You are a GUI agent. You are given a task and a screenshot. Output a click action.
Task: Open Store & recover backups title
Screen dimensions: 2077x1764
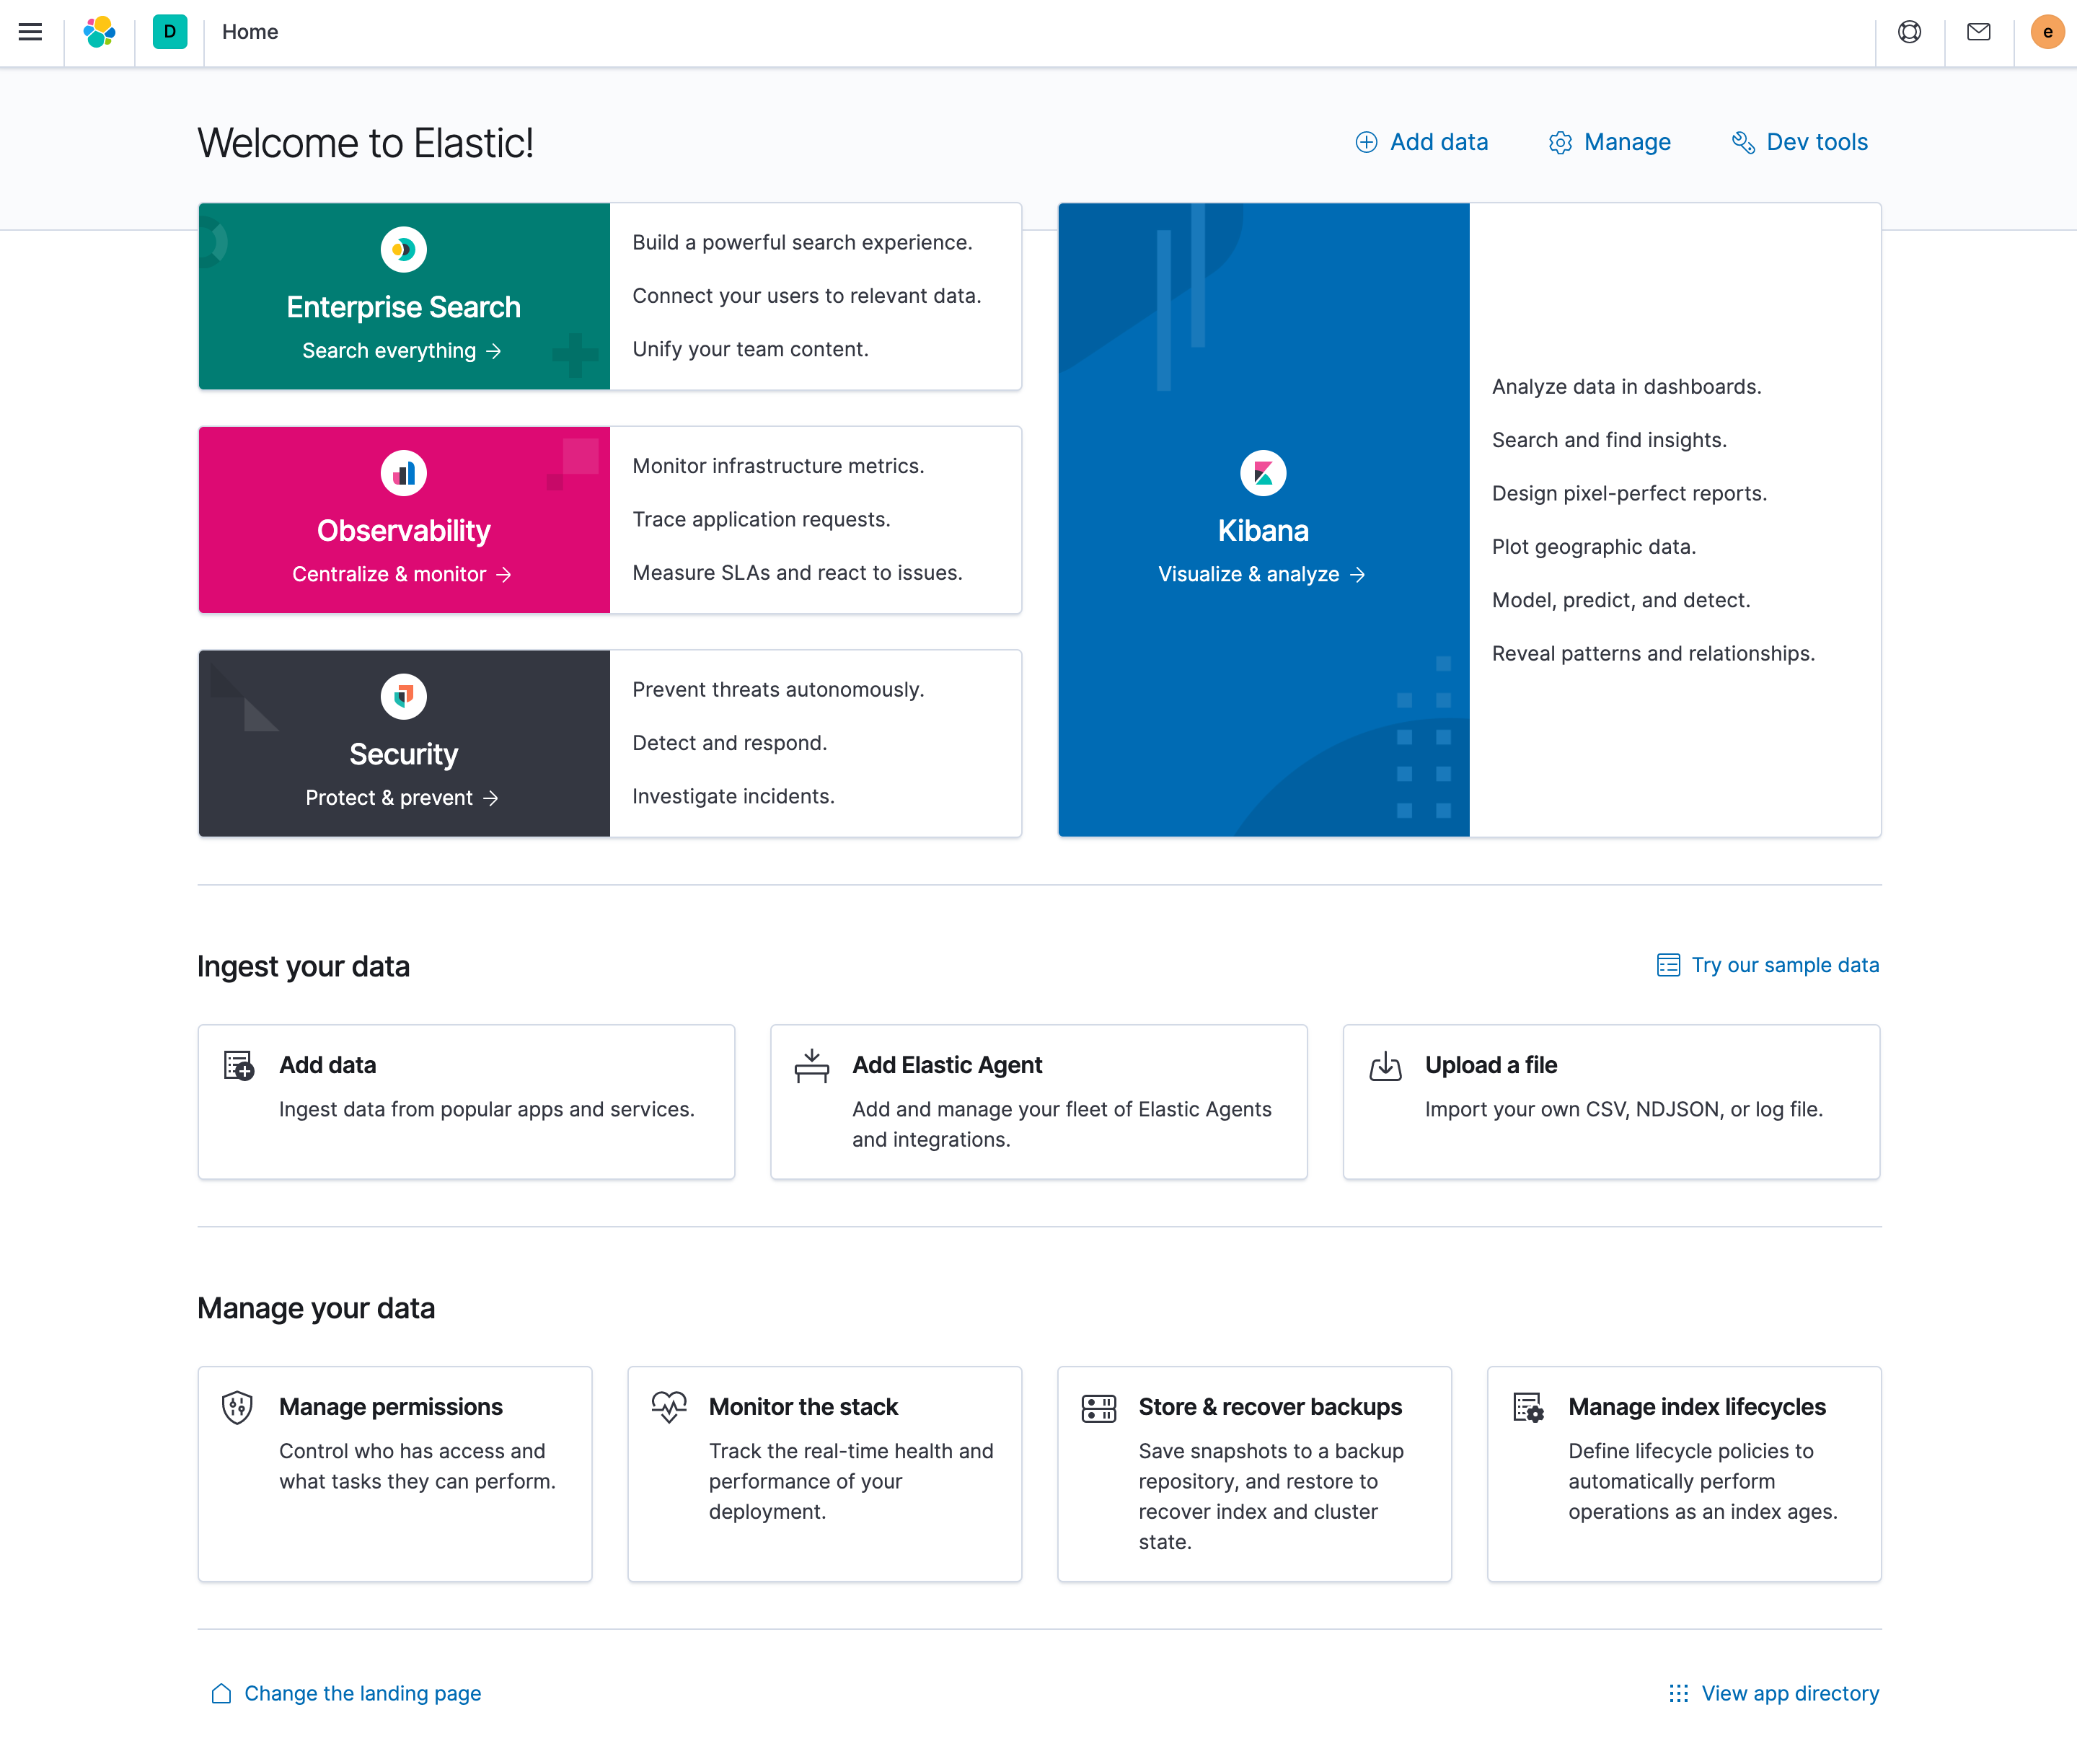[x=1270, y=1407]
